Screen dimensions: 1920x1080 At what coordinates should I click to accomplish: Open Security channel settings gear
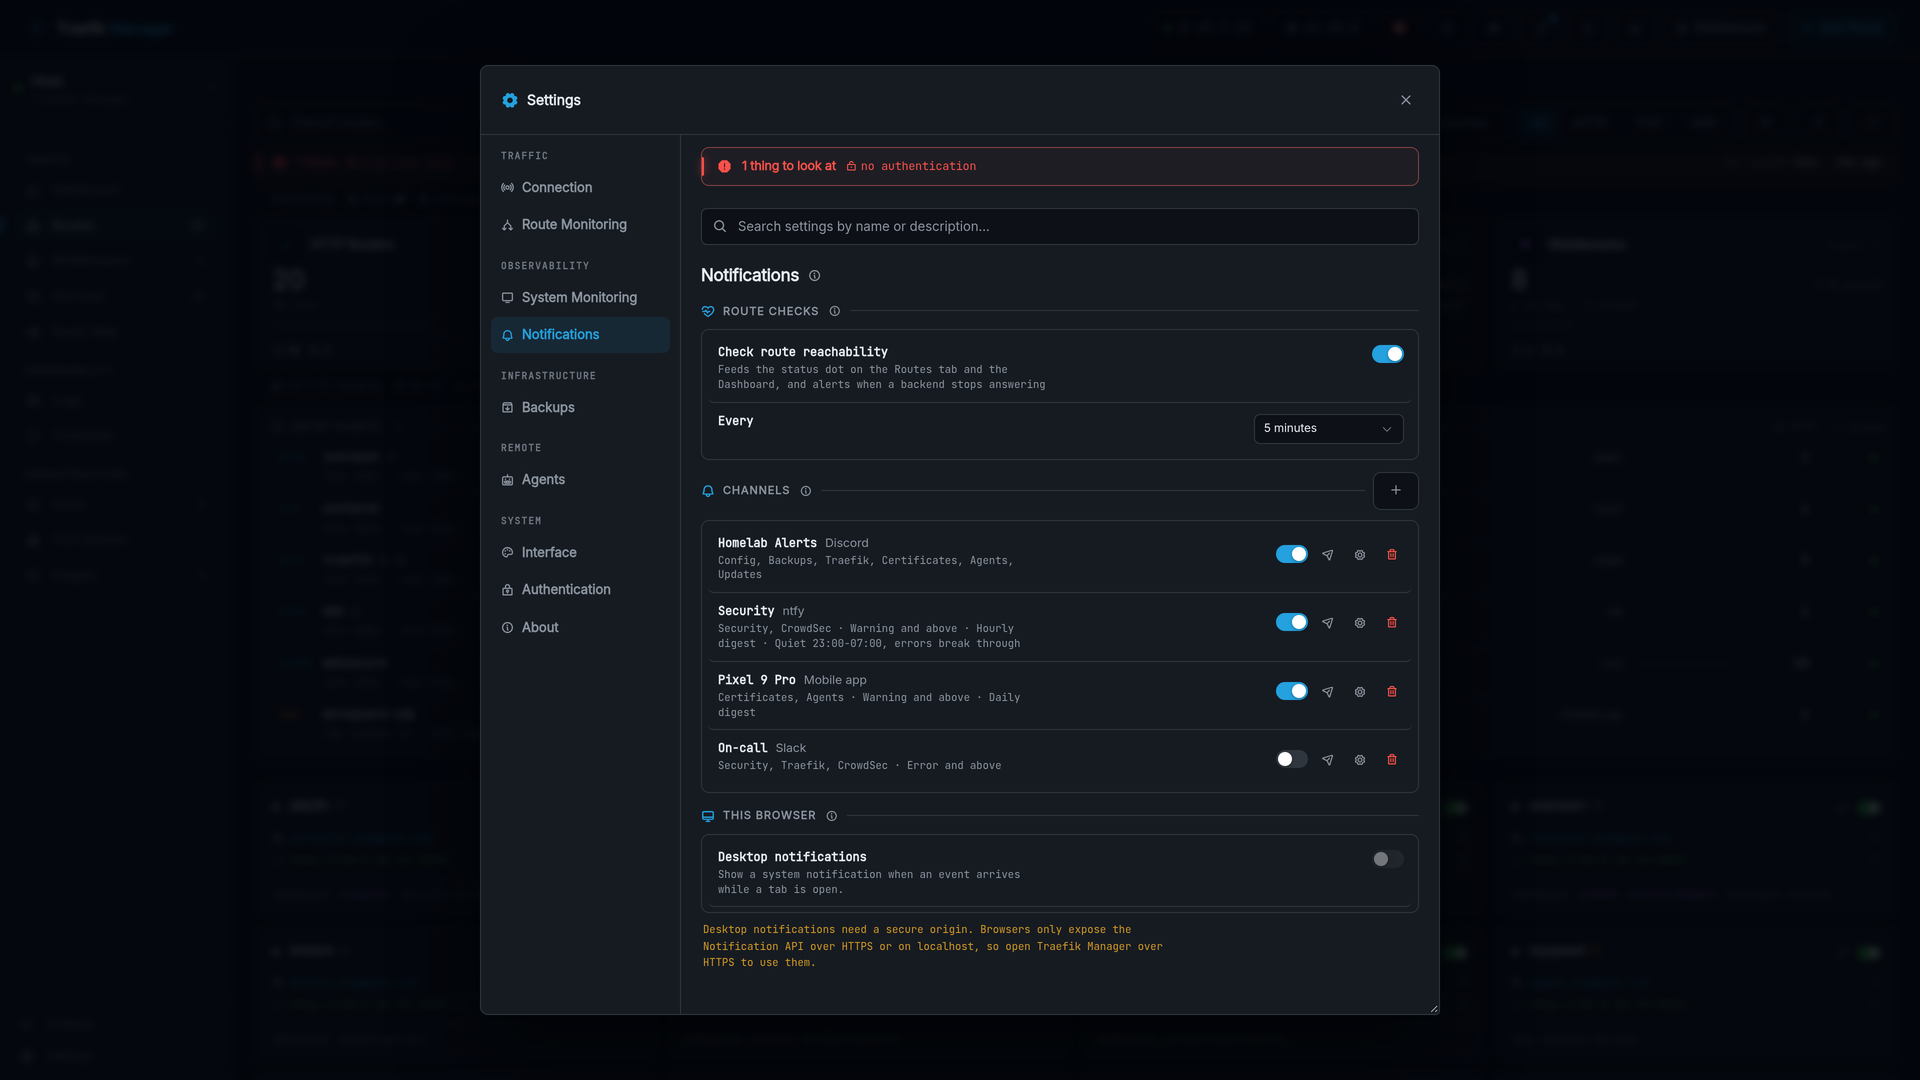click(1359, 623)
